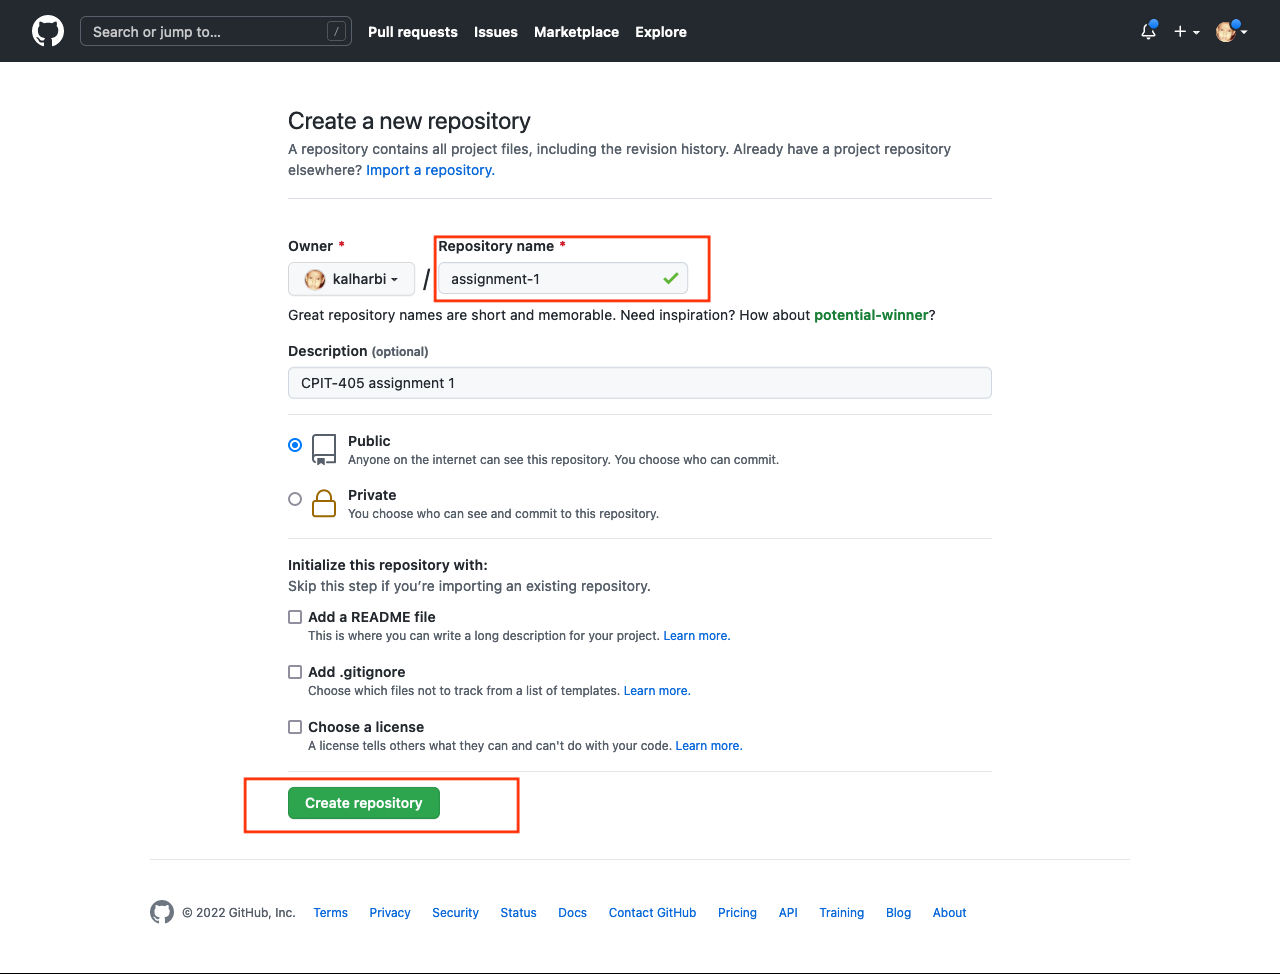Open the API footer link
This screenshot has height=974, width=1280.
click(x=788, y=913)
